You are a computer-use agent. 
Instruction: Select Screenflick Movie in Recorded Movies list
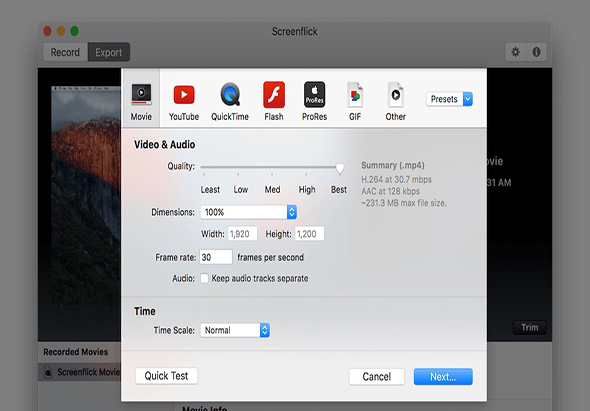click(x=79, y=372)
